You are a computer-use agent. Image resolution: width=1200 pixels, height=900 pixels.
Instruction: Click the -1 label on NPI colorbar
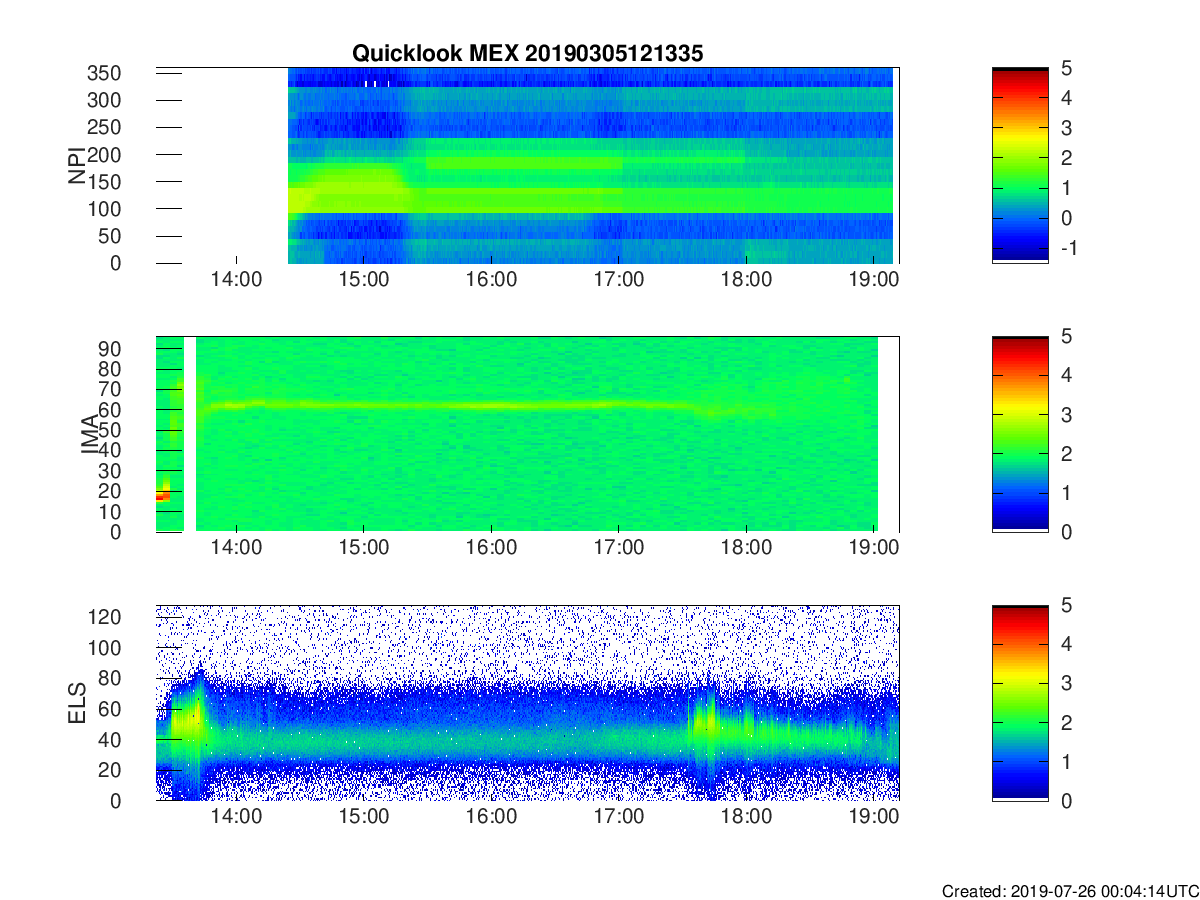[1067, 247]
